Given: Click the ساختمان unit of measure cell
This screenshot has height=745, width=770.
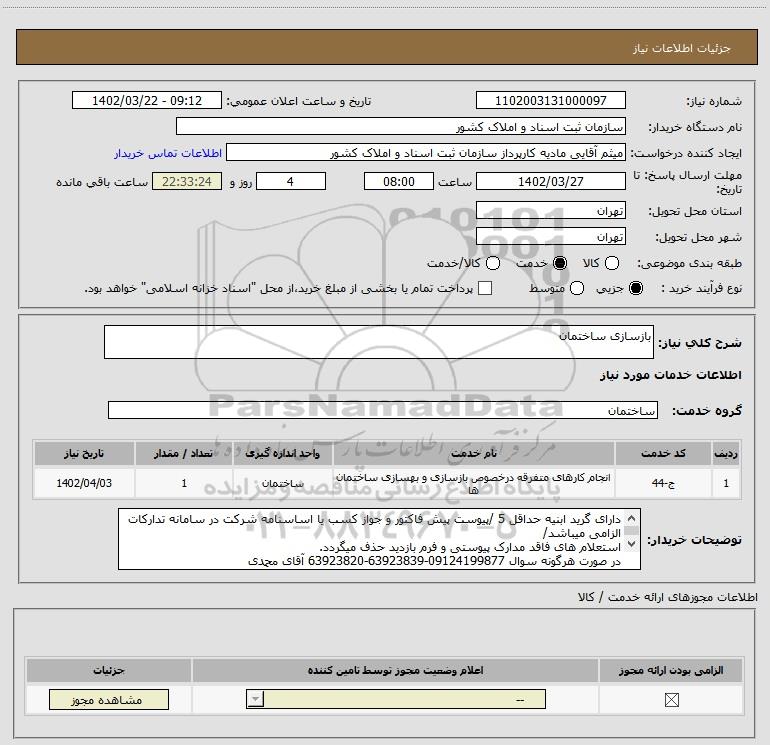Looking at the screenshot, I should point(282,483).
